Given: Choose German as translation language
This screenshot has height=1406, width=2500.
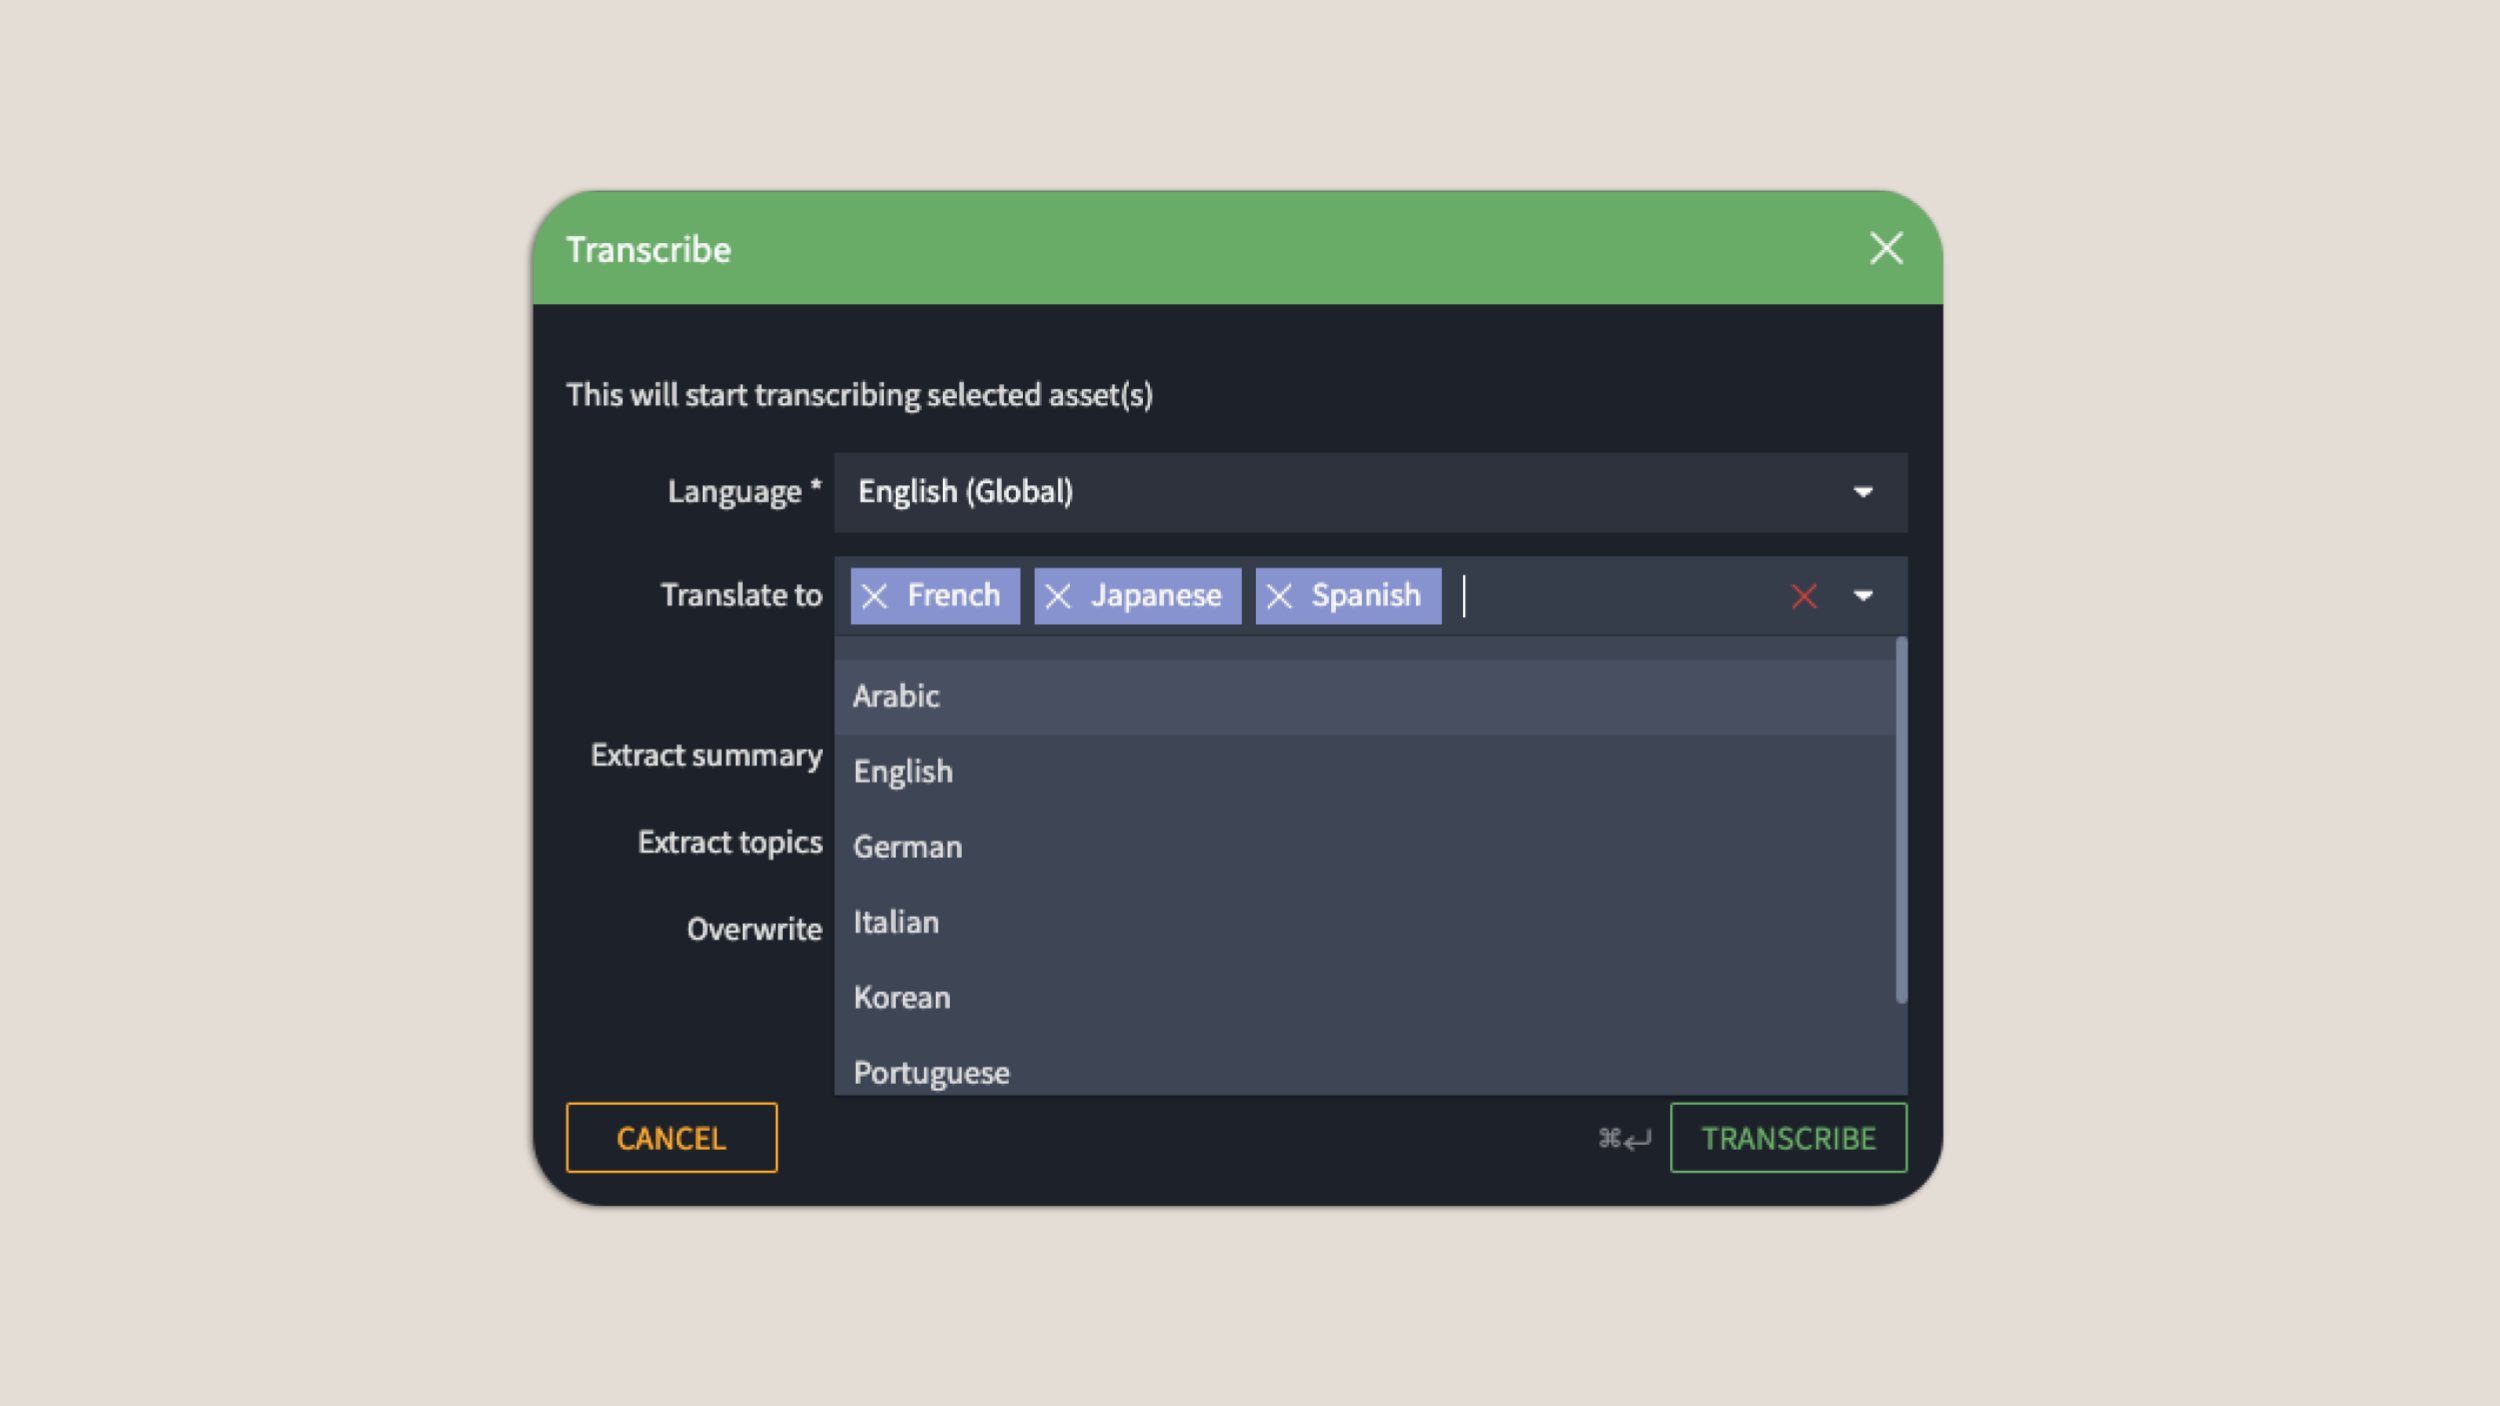Looking at the screenshot, I should [1365, 847].
